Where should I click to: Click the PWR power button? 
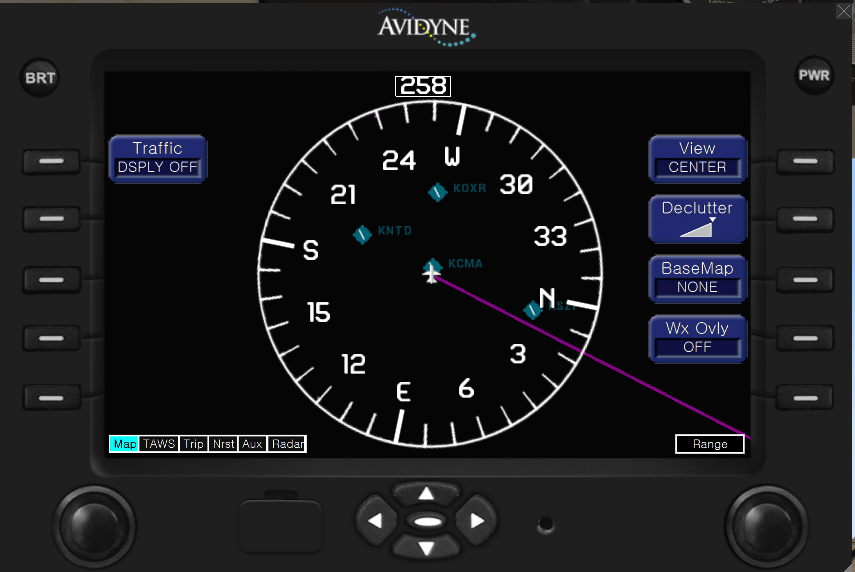point(814,76)
